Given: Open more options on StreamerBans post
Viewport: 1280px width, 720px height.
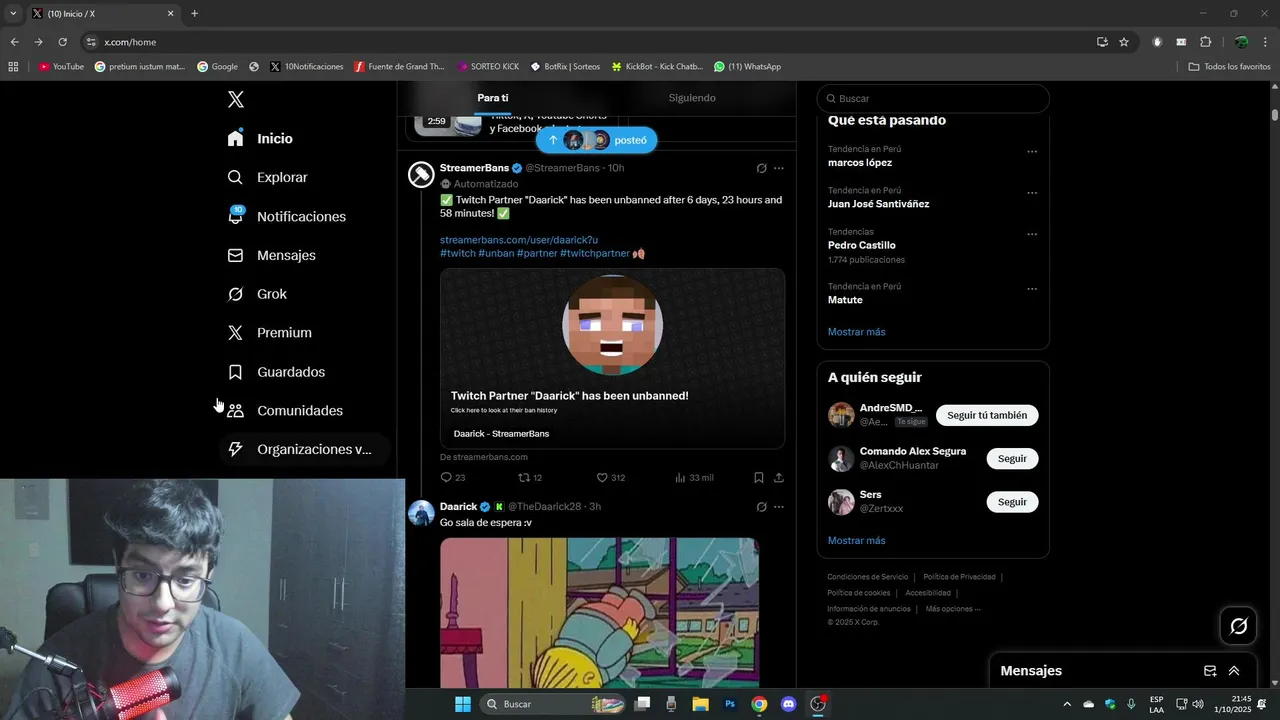Looking at the screenshot, I should [x=779, y=168].
